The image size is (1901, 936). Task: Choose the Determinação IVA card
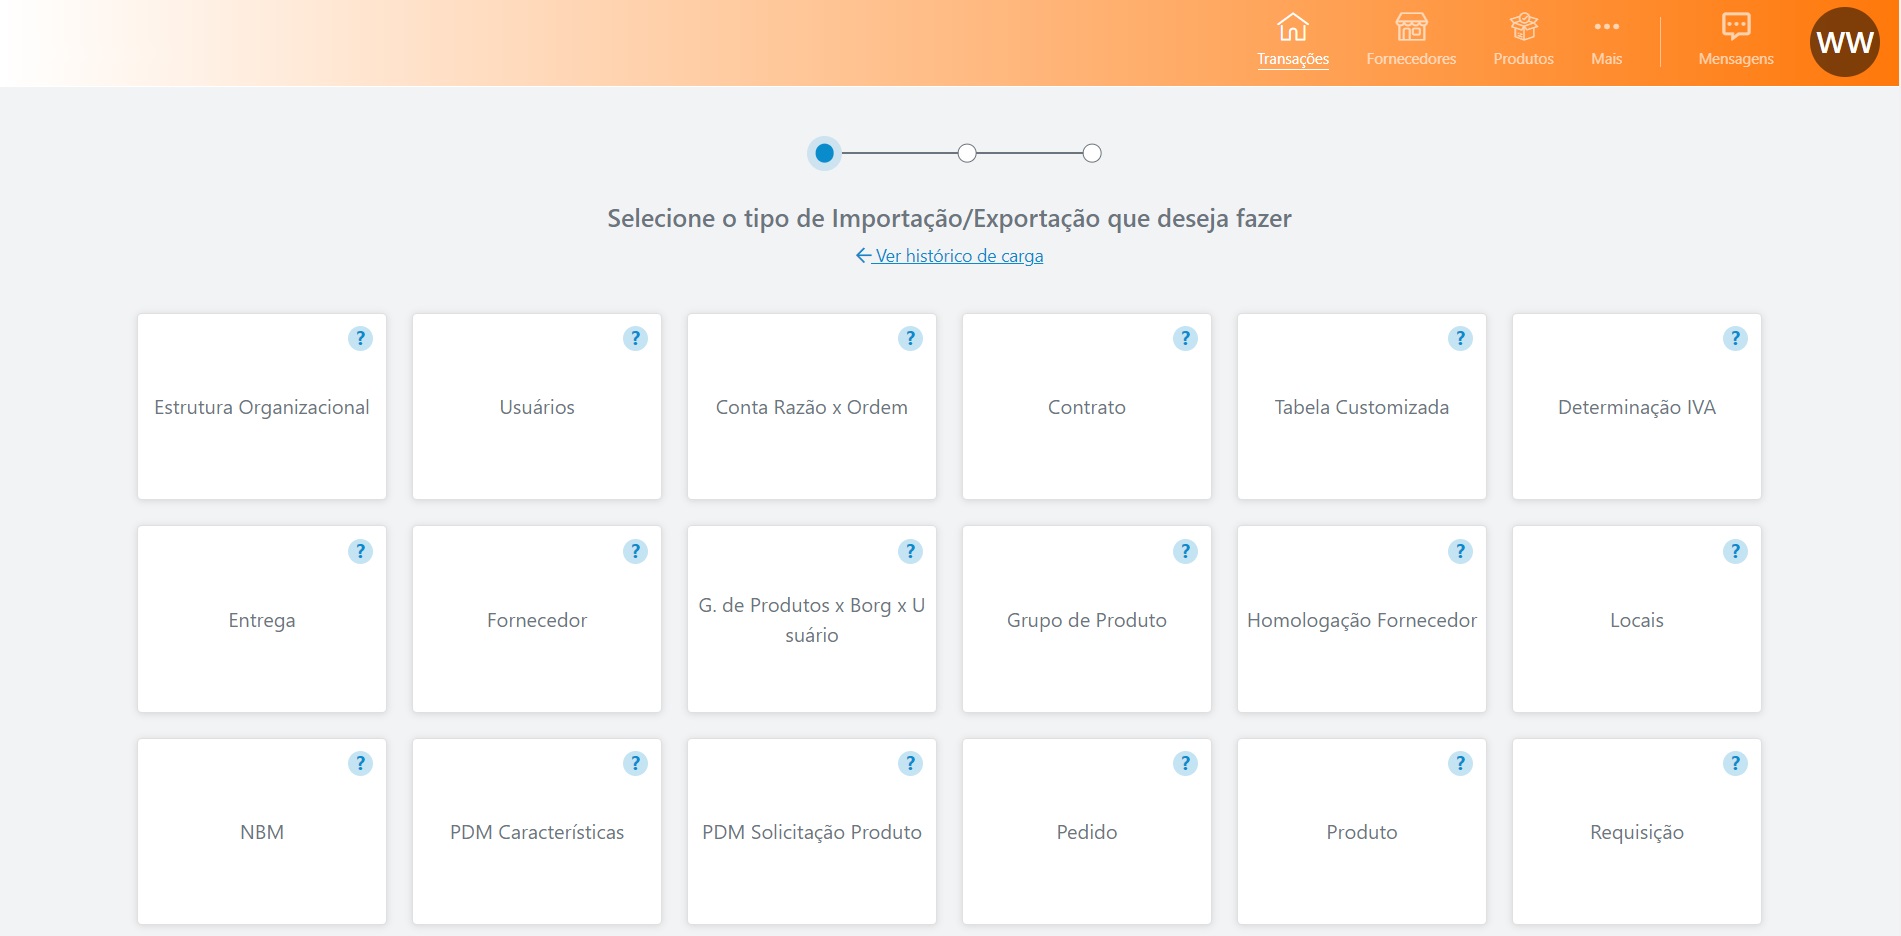click(1637, 407)
